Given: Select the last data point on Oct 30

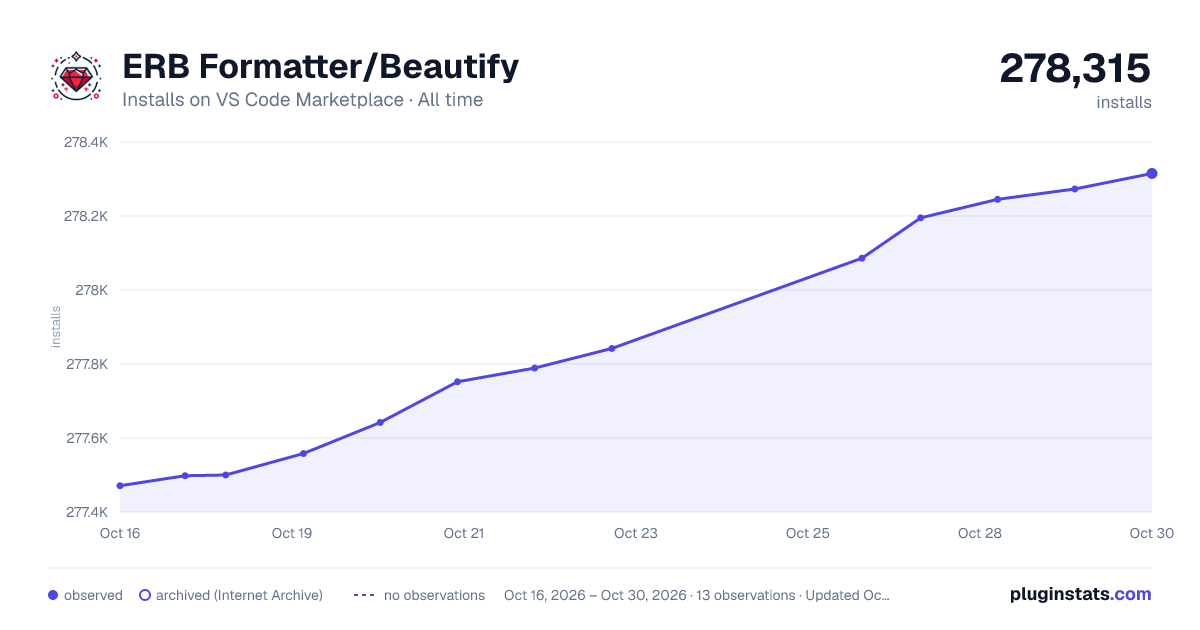Looking at the screenshot, I should [x=1152, y=174].
